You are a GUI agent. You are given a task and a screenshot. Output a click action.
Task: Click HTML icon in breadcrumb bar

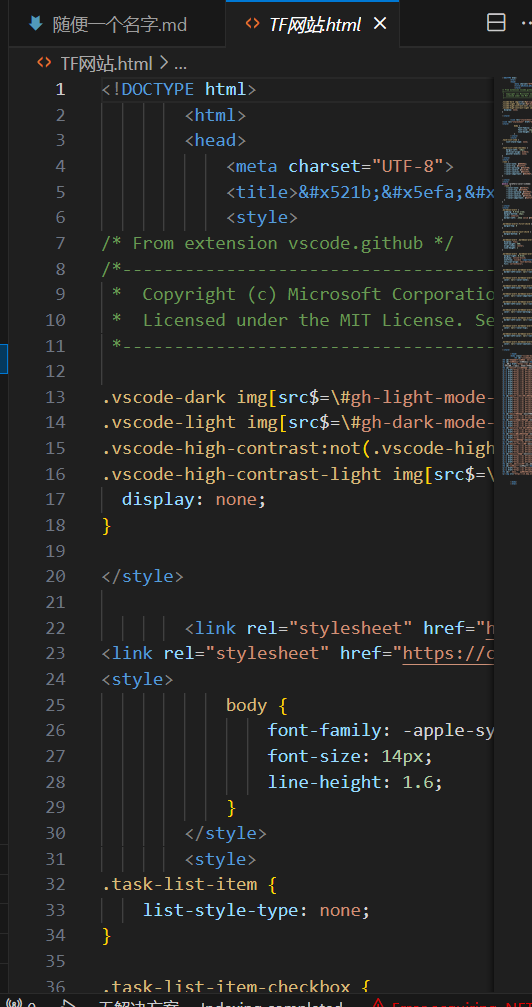44,63
